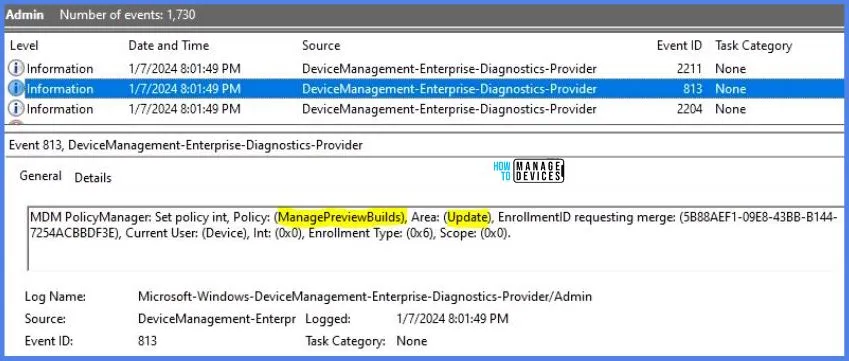Open the Details tab
The height and width of the screenshot is (361, 849).
point(93,178)
